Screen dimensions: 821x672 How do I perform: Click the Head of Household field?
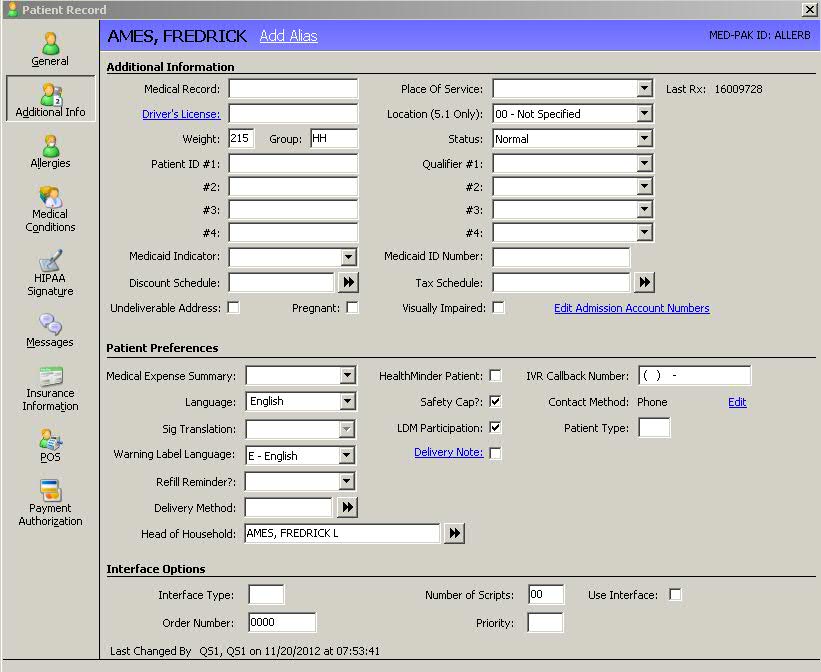point(342,533)
